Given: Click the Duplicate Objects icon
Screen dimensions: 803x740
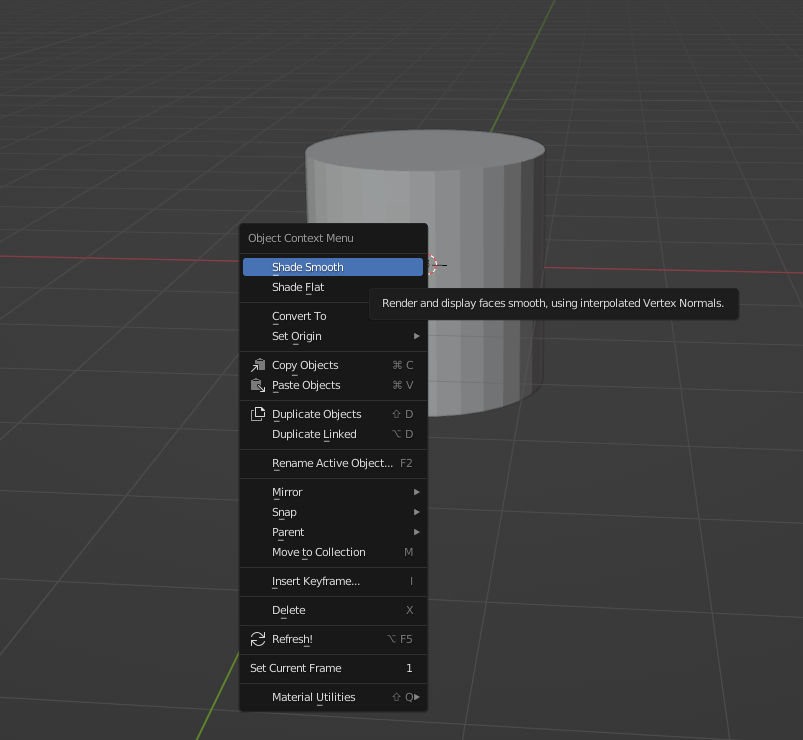Looking at the screenshot, I should coord(258,414).
